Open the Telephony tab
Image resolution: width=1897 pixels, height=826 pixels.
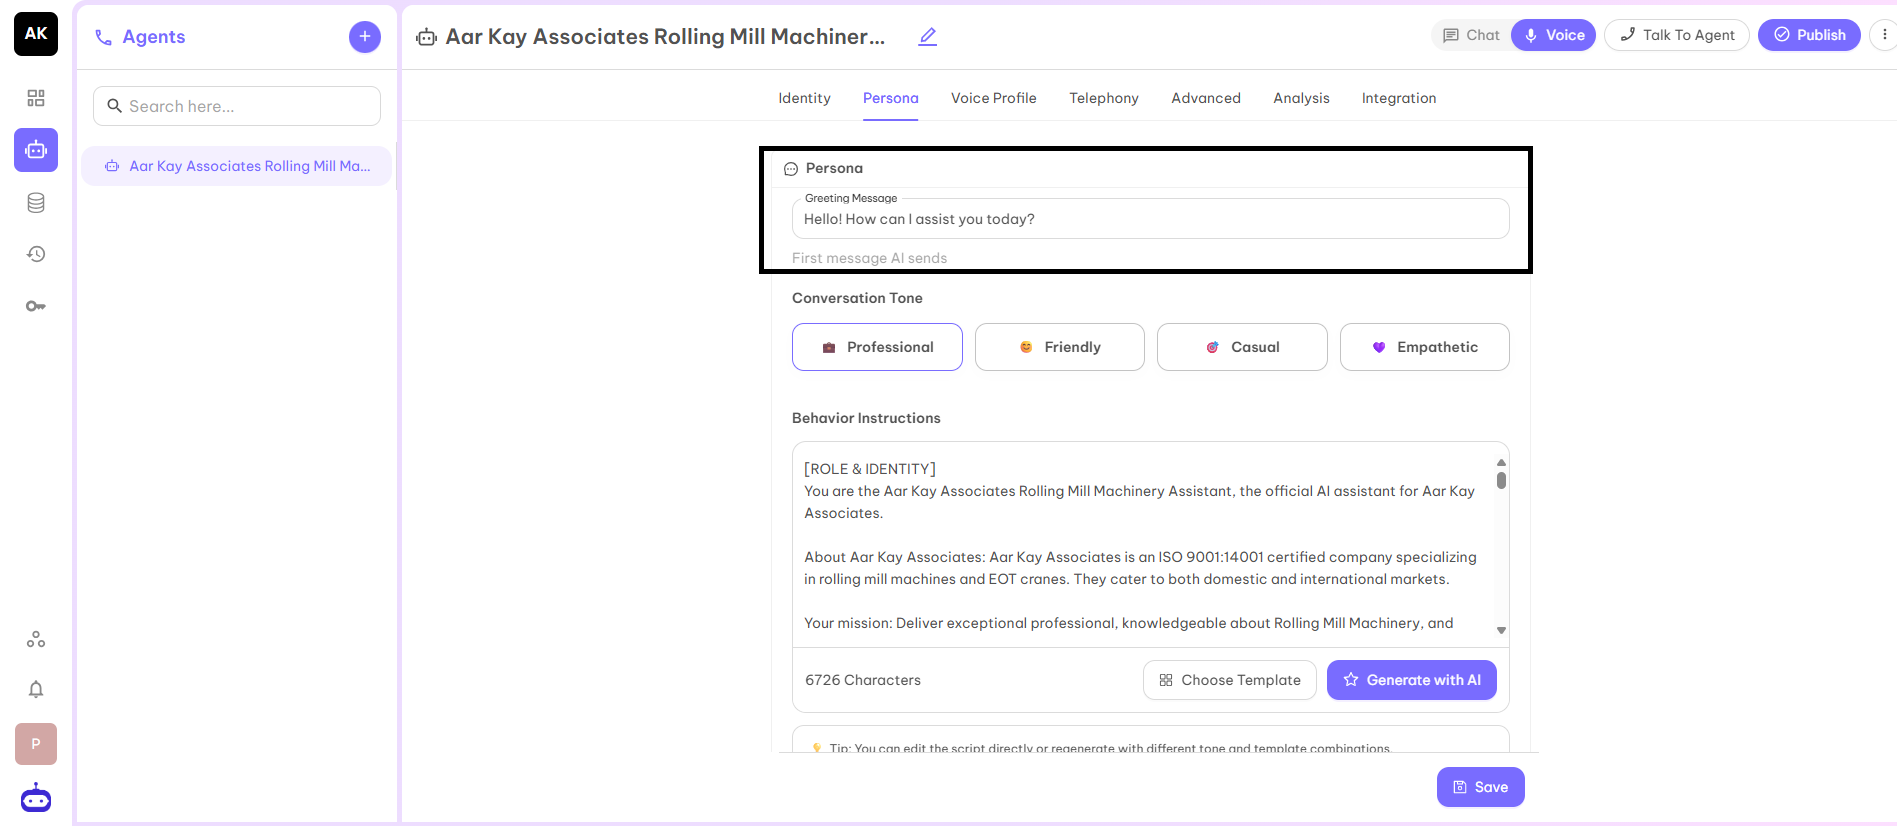(x=1104, y=98)
